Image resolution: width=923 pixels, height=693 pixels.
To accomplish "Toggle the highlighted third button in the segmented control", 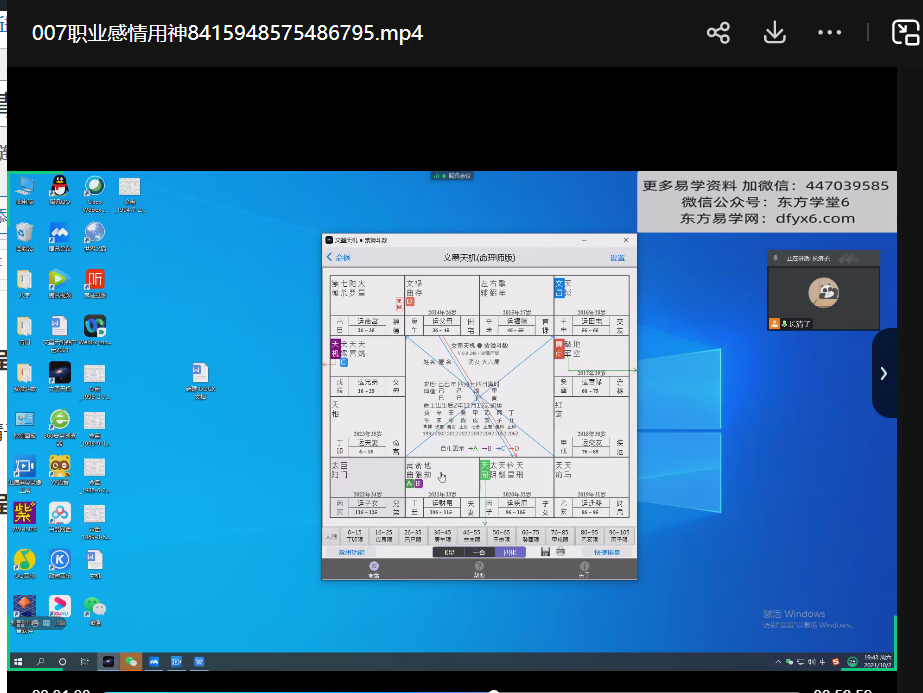I will [x=509, y=552].
